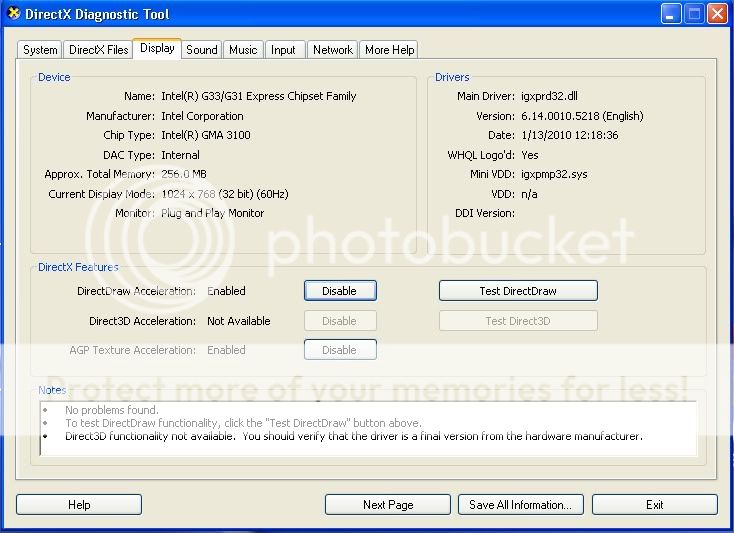734x533 pixels.
Task: Switch to the Input tab
Action: [284, 50]
